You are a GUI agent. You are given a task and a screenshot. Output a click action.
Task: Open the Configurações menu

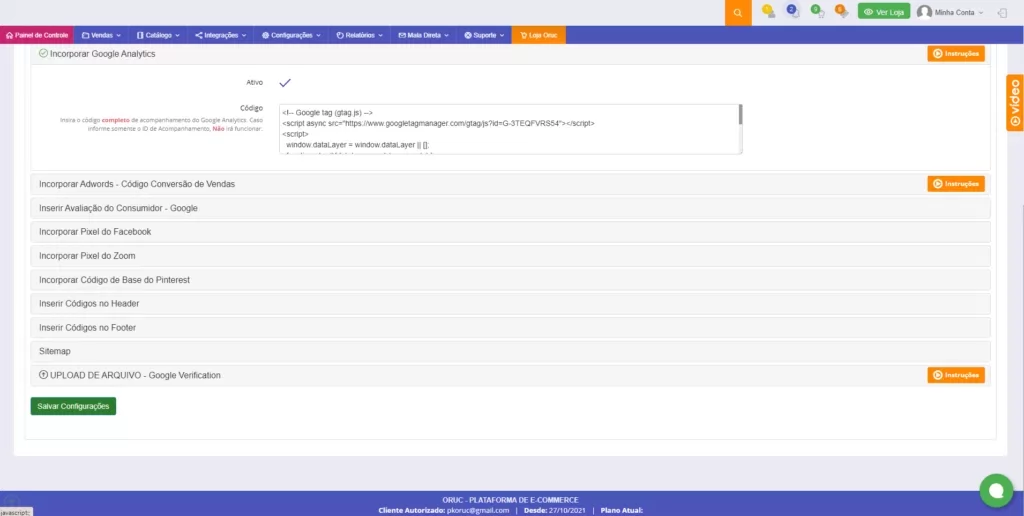[x=291, y=35]
